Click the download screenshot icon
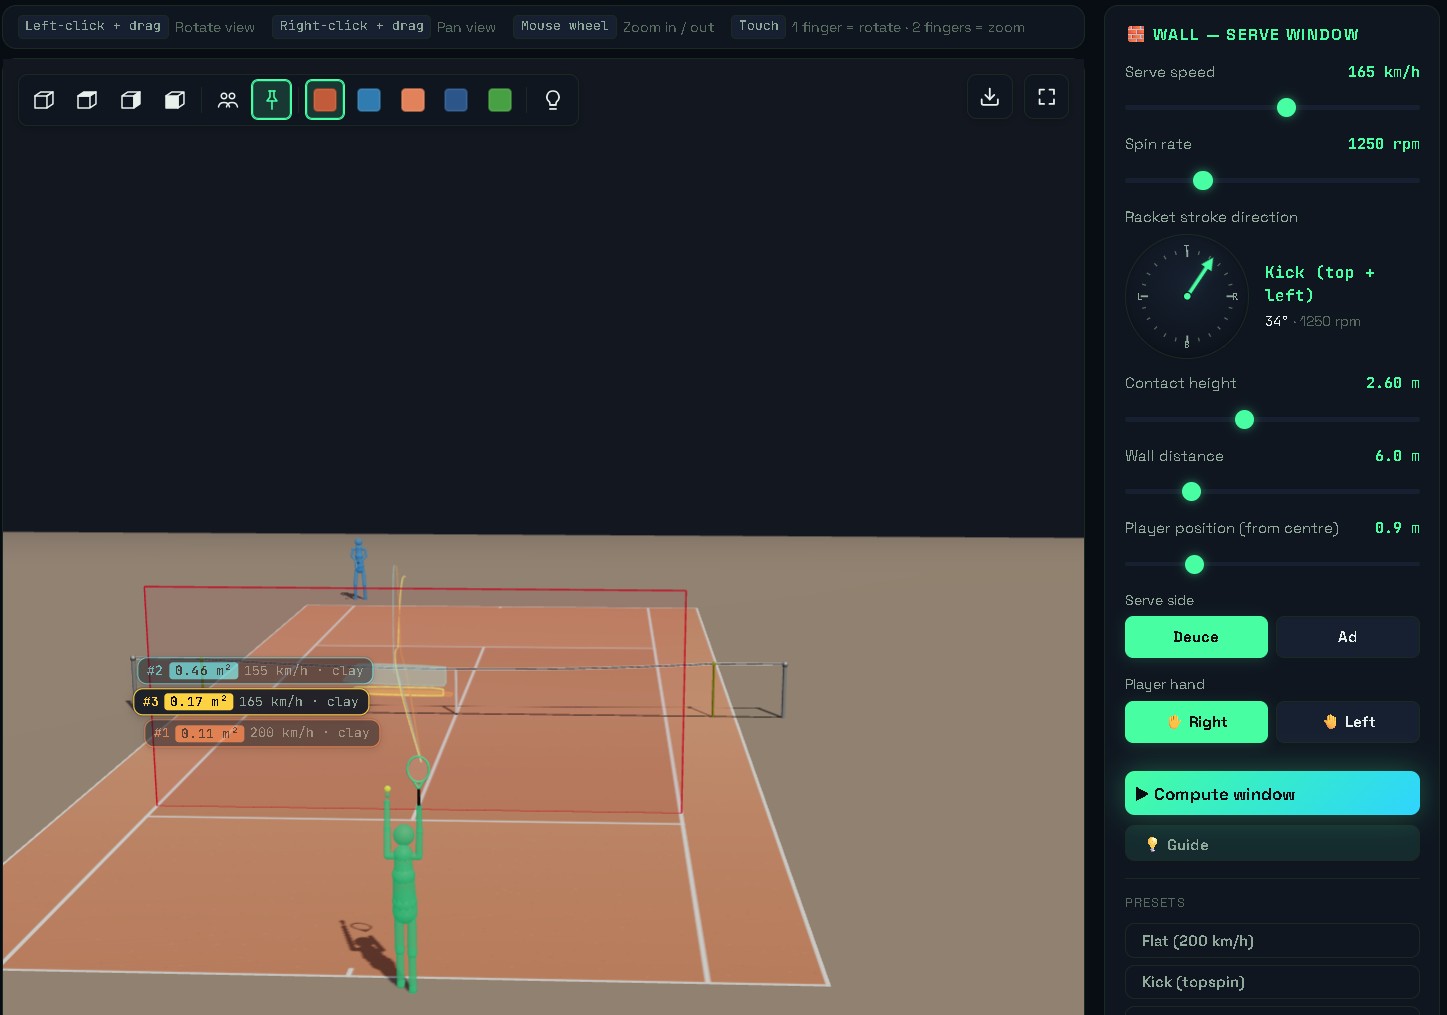The width and height of the screenshot is (1447, 1015). (990, 97)
